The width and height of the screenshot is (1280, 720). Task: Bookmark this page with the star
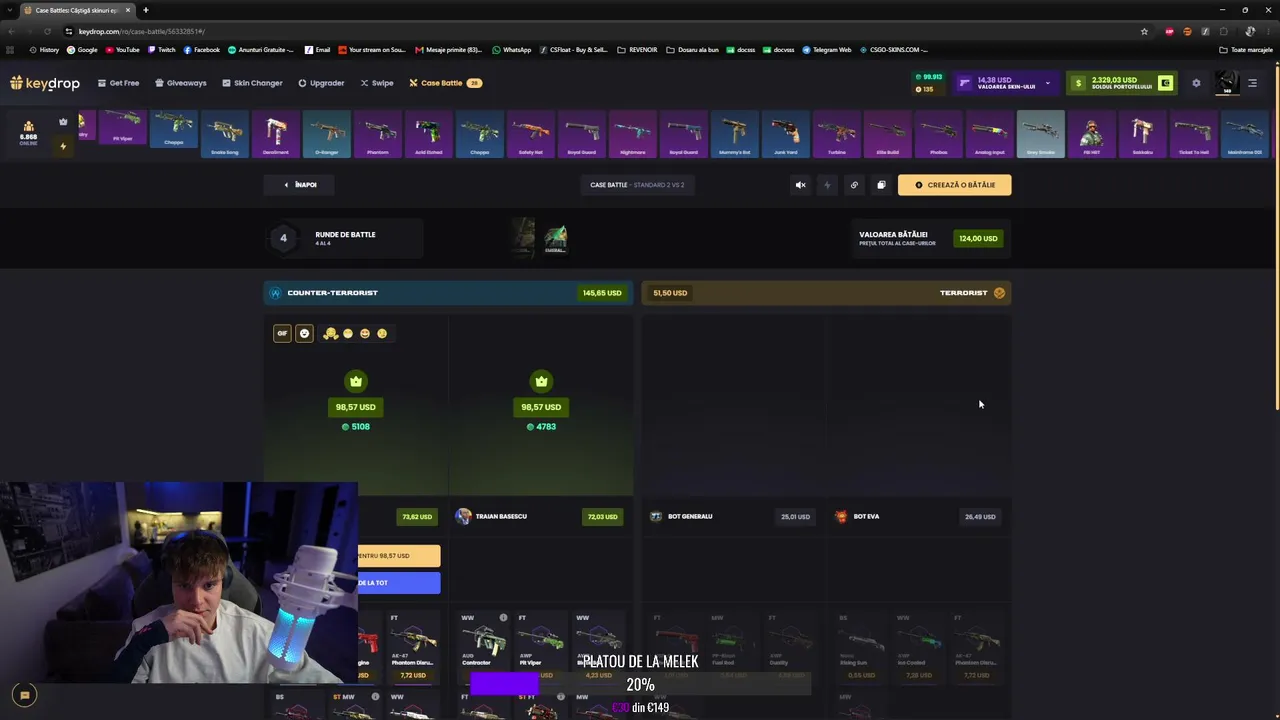tap(1144, 31)
